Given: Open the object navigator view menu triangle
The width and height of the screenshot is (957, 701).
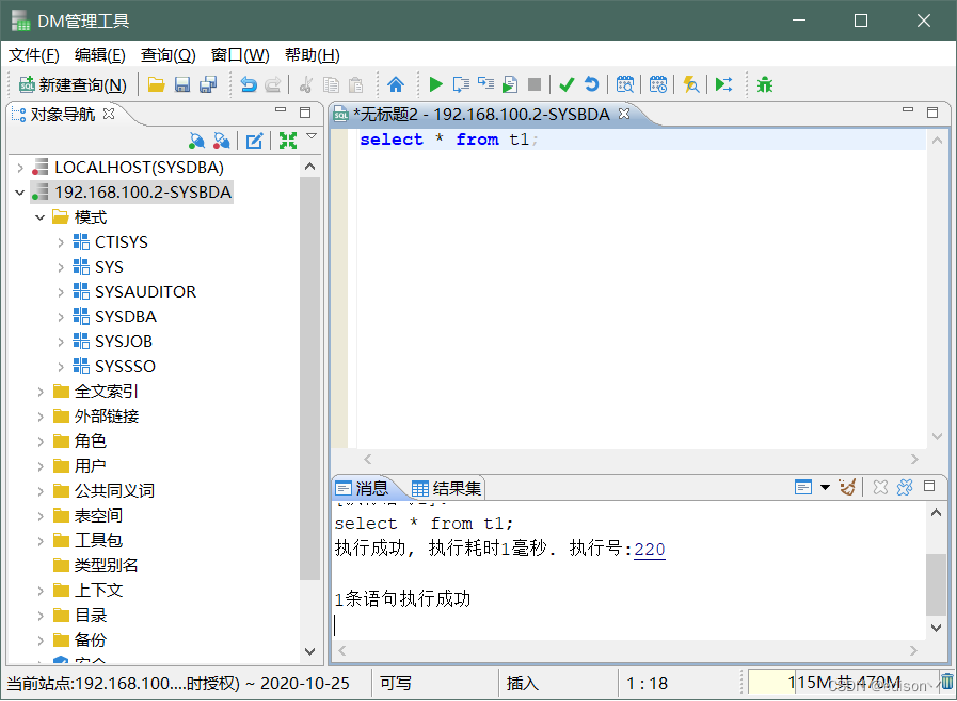Looking at the screenshot, I should (311, 136).
